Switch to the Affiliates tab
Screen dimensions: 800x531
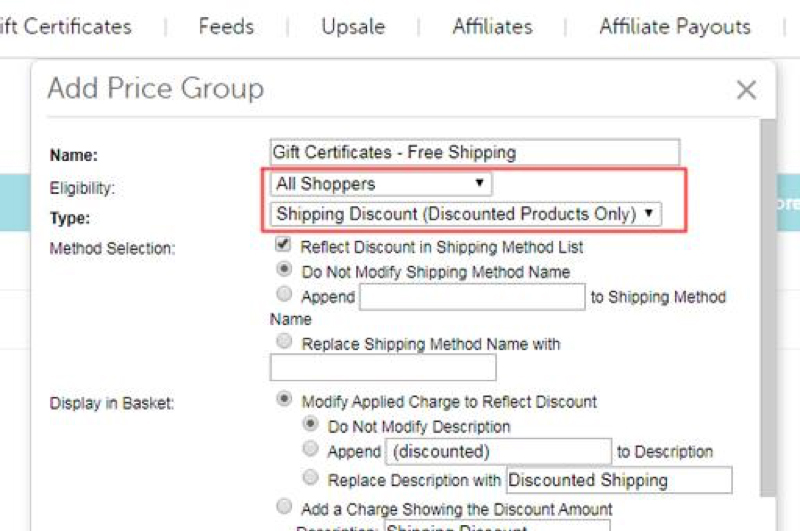tap(492, 27)
